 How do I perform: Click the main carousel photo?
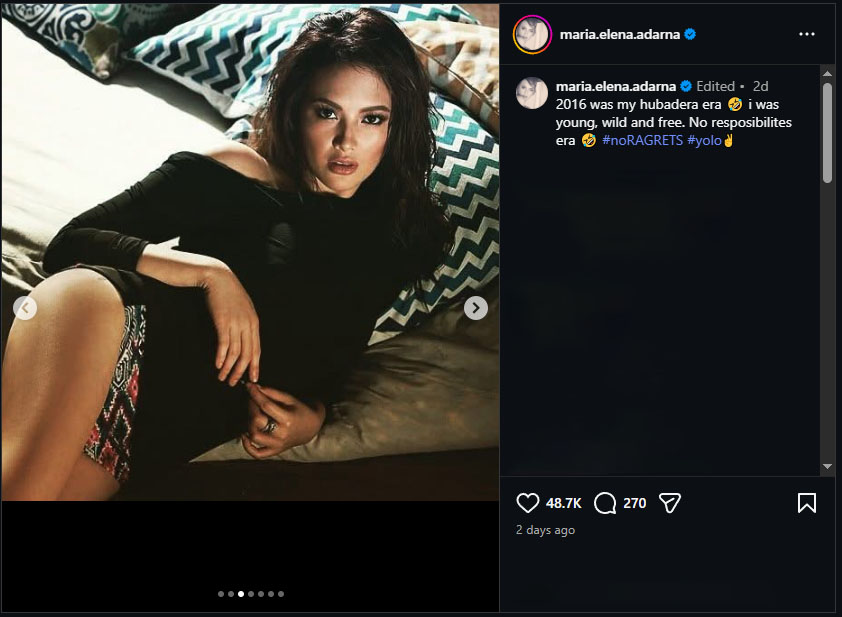[x=250, y=250]
